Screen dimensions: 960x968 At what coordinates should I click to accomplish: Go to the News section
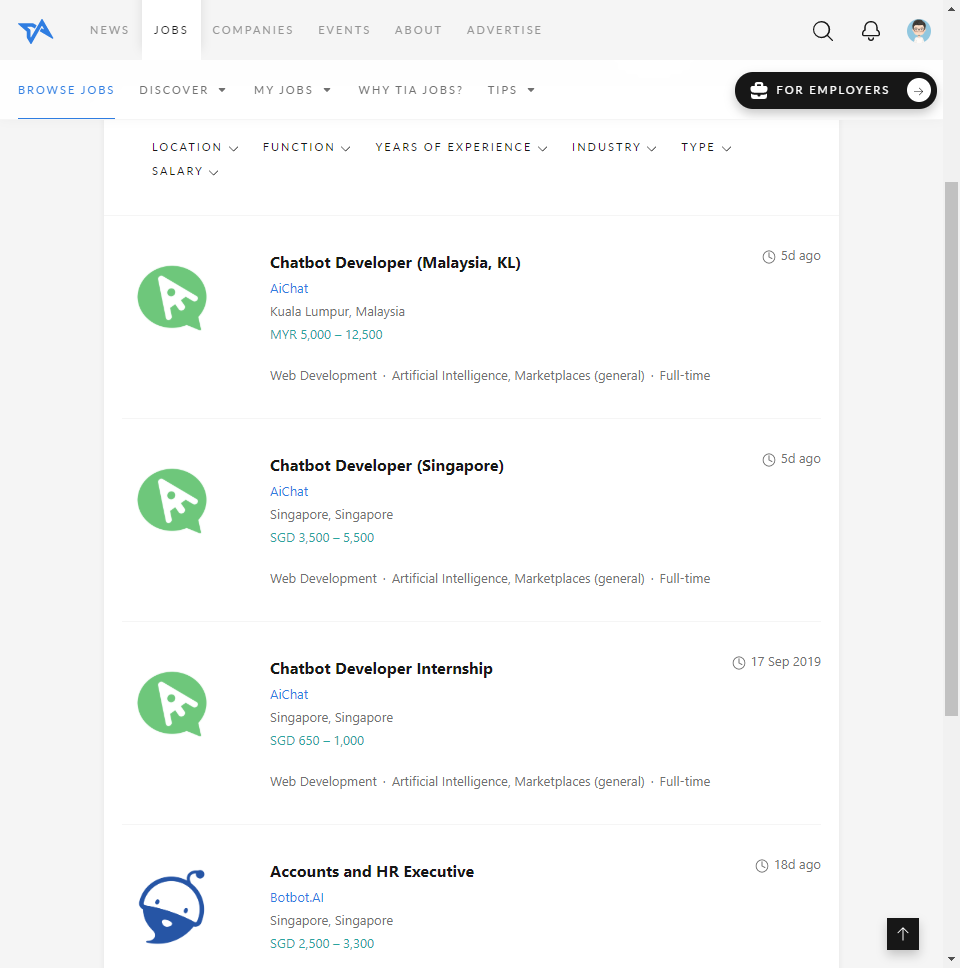(109, 30)
